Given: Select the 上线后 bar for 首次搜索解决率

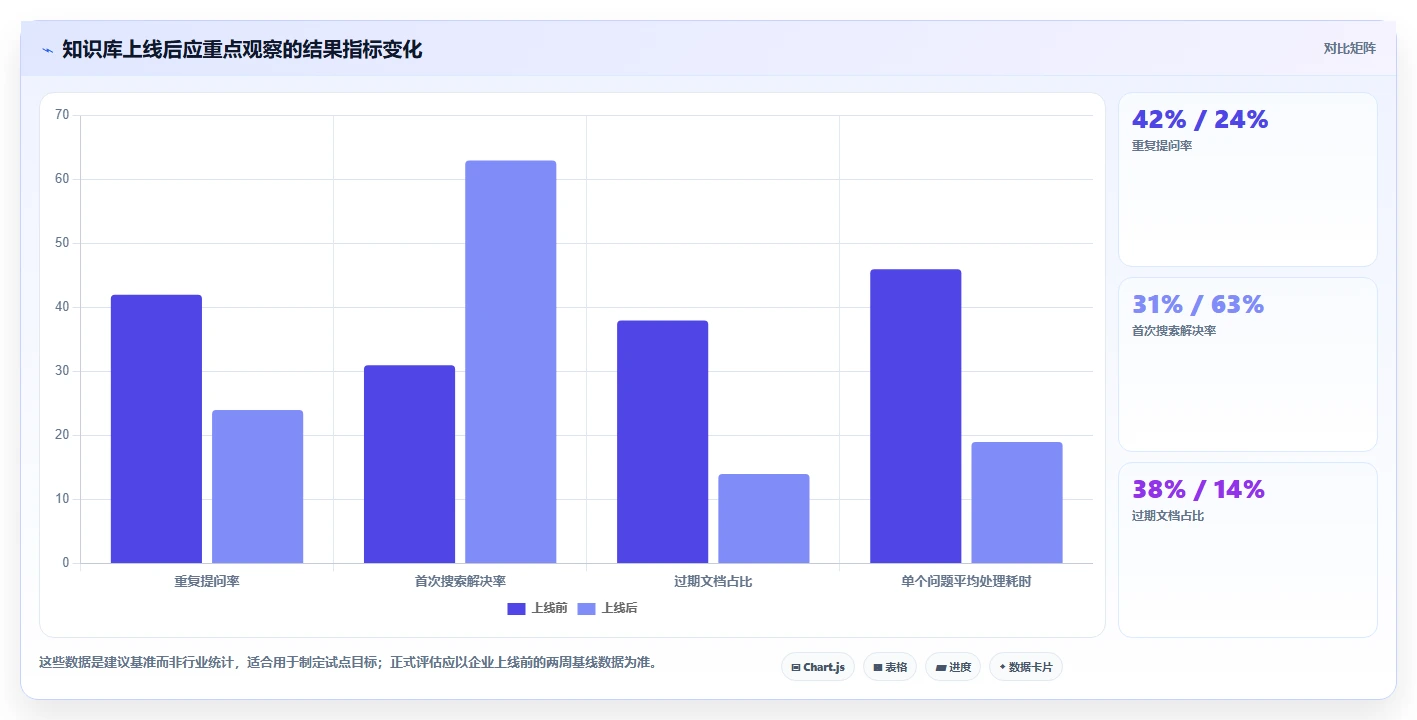Looking at the screenshot, I should pos(510,362).
